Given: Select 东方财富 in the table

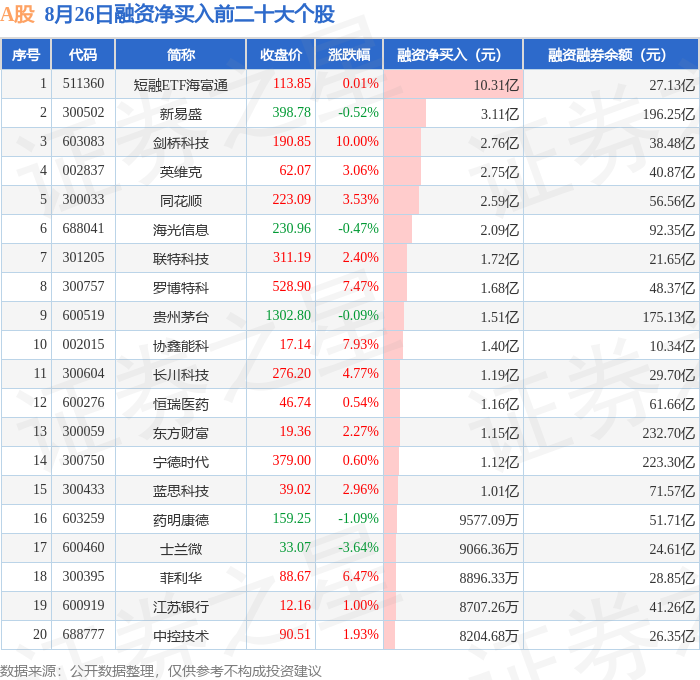Looking at the screenshot, I should coord(180,433).
